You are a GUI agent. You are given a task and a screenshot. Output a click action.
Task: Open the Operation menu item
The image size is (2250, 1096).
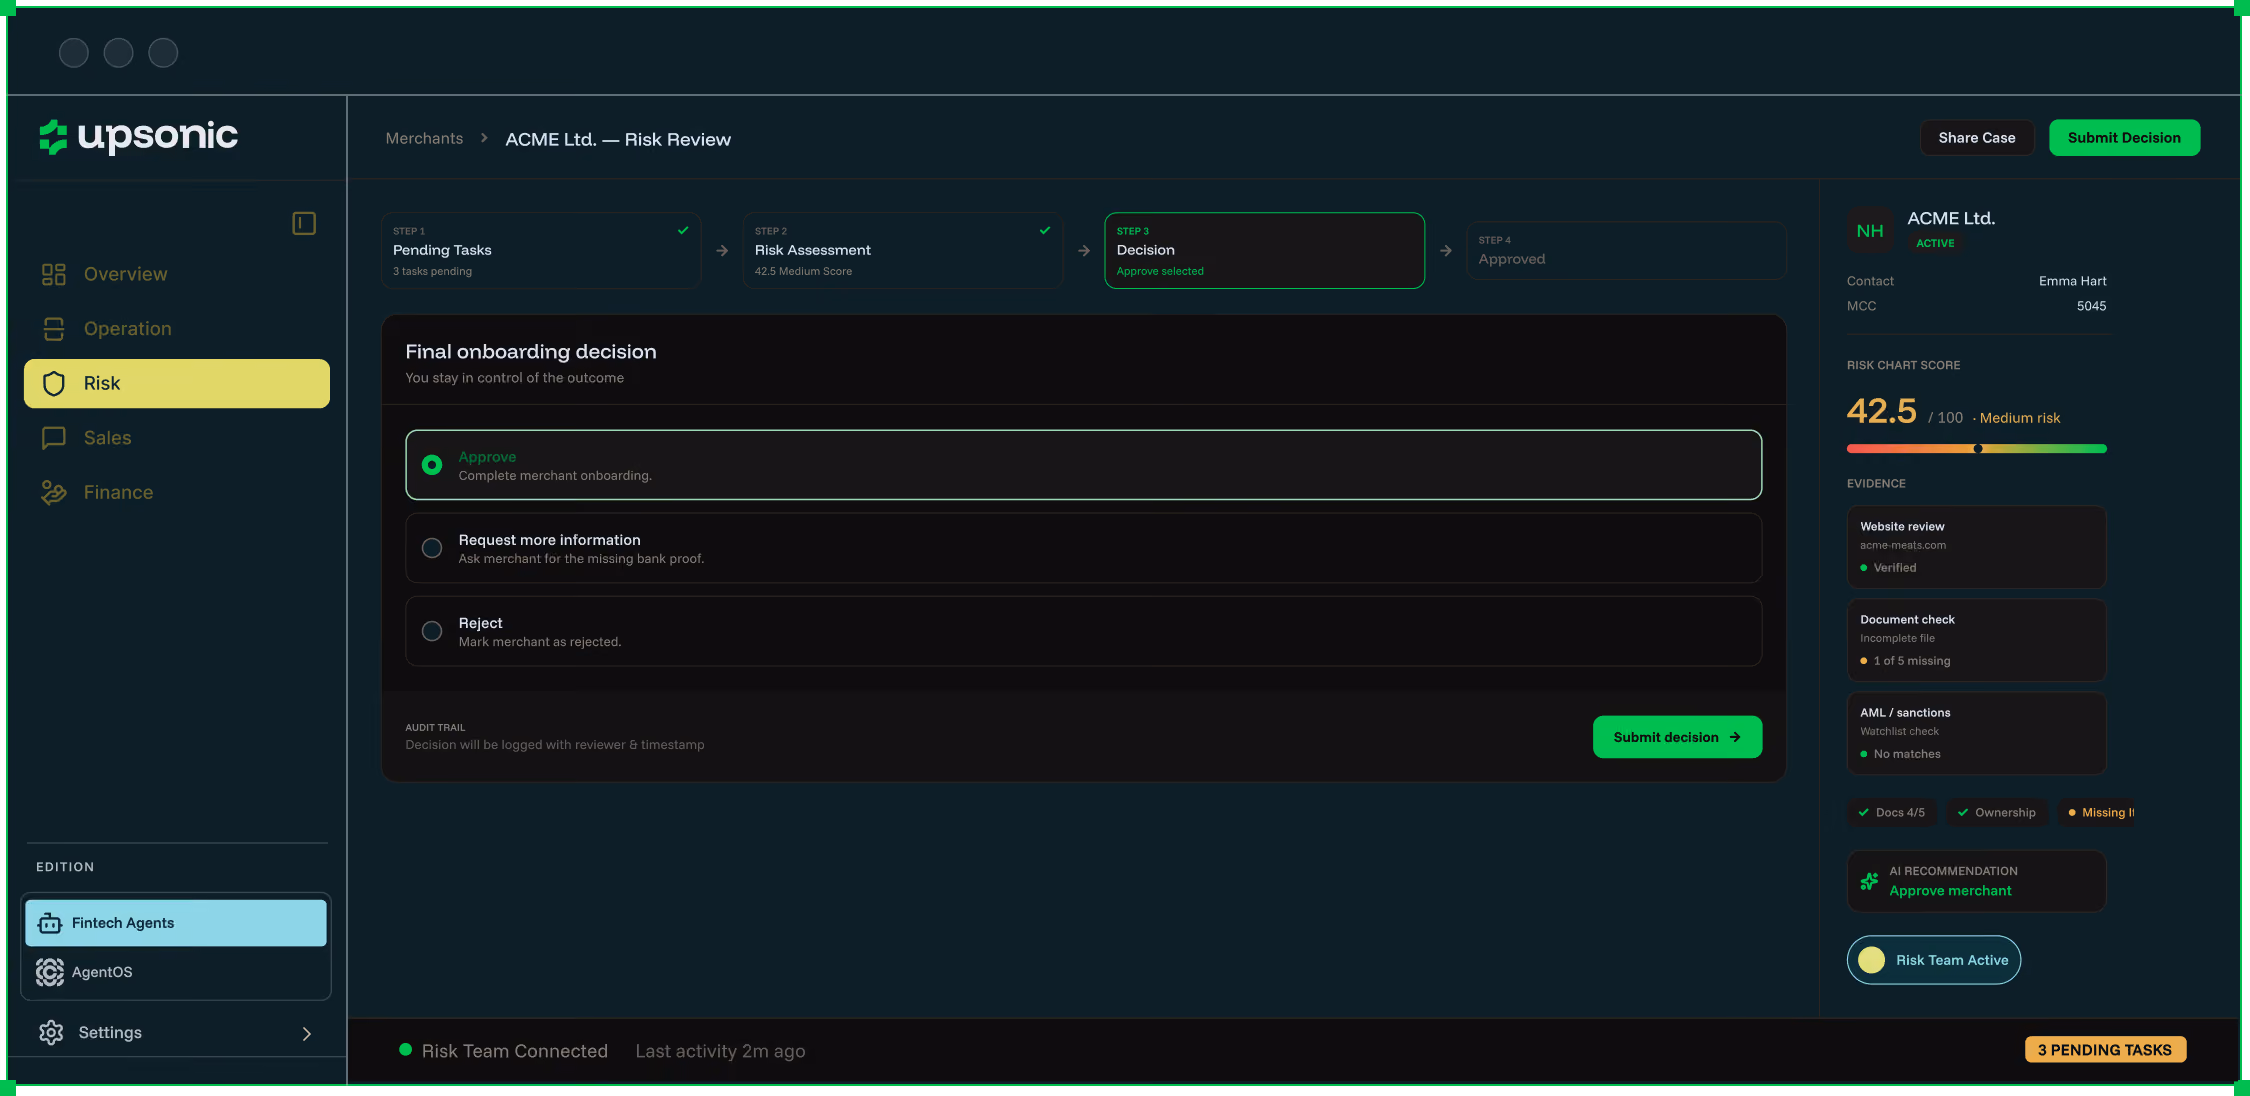[177, 329]
